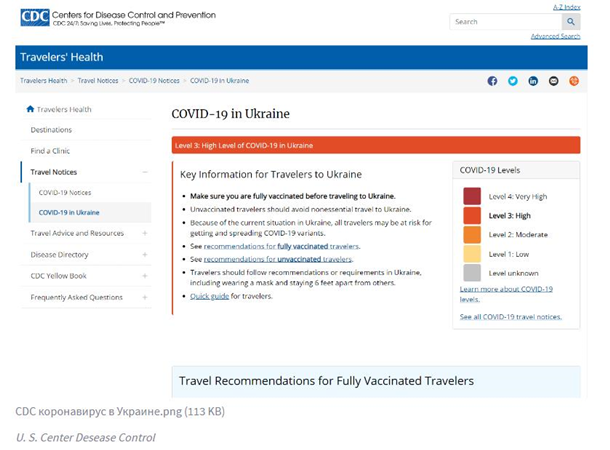Click the Level 4 Very High swatch
The height and width of the screenshot is (450, 610).
point(472,196)
